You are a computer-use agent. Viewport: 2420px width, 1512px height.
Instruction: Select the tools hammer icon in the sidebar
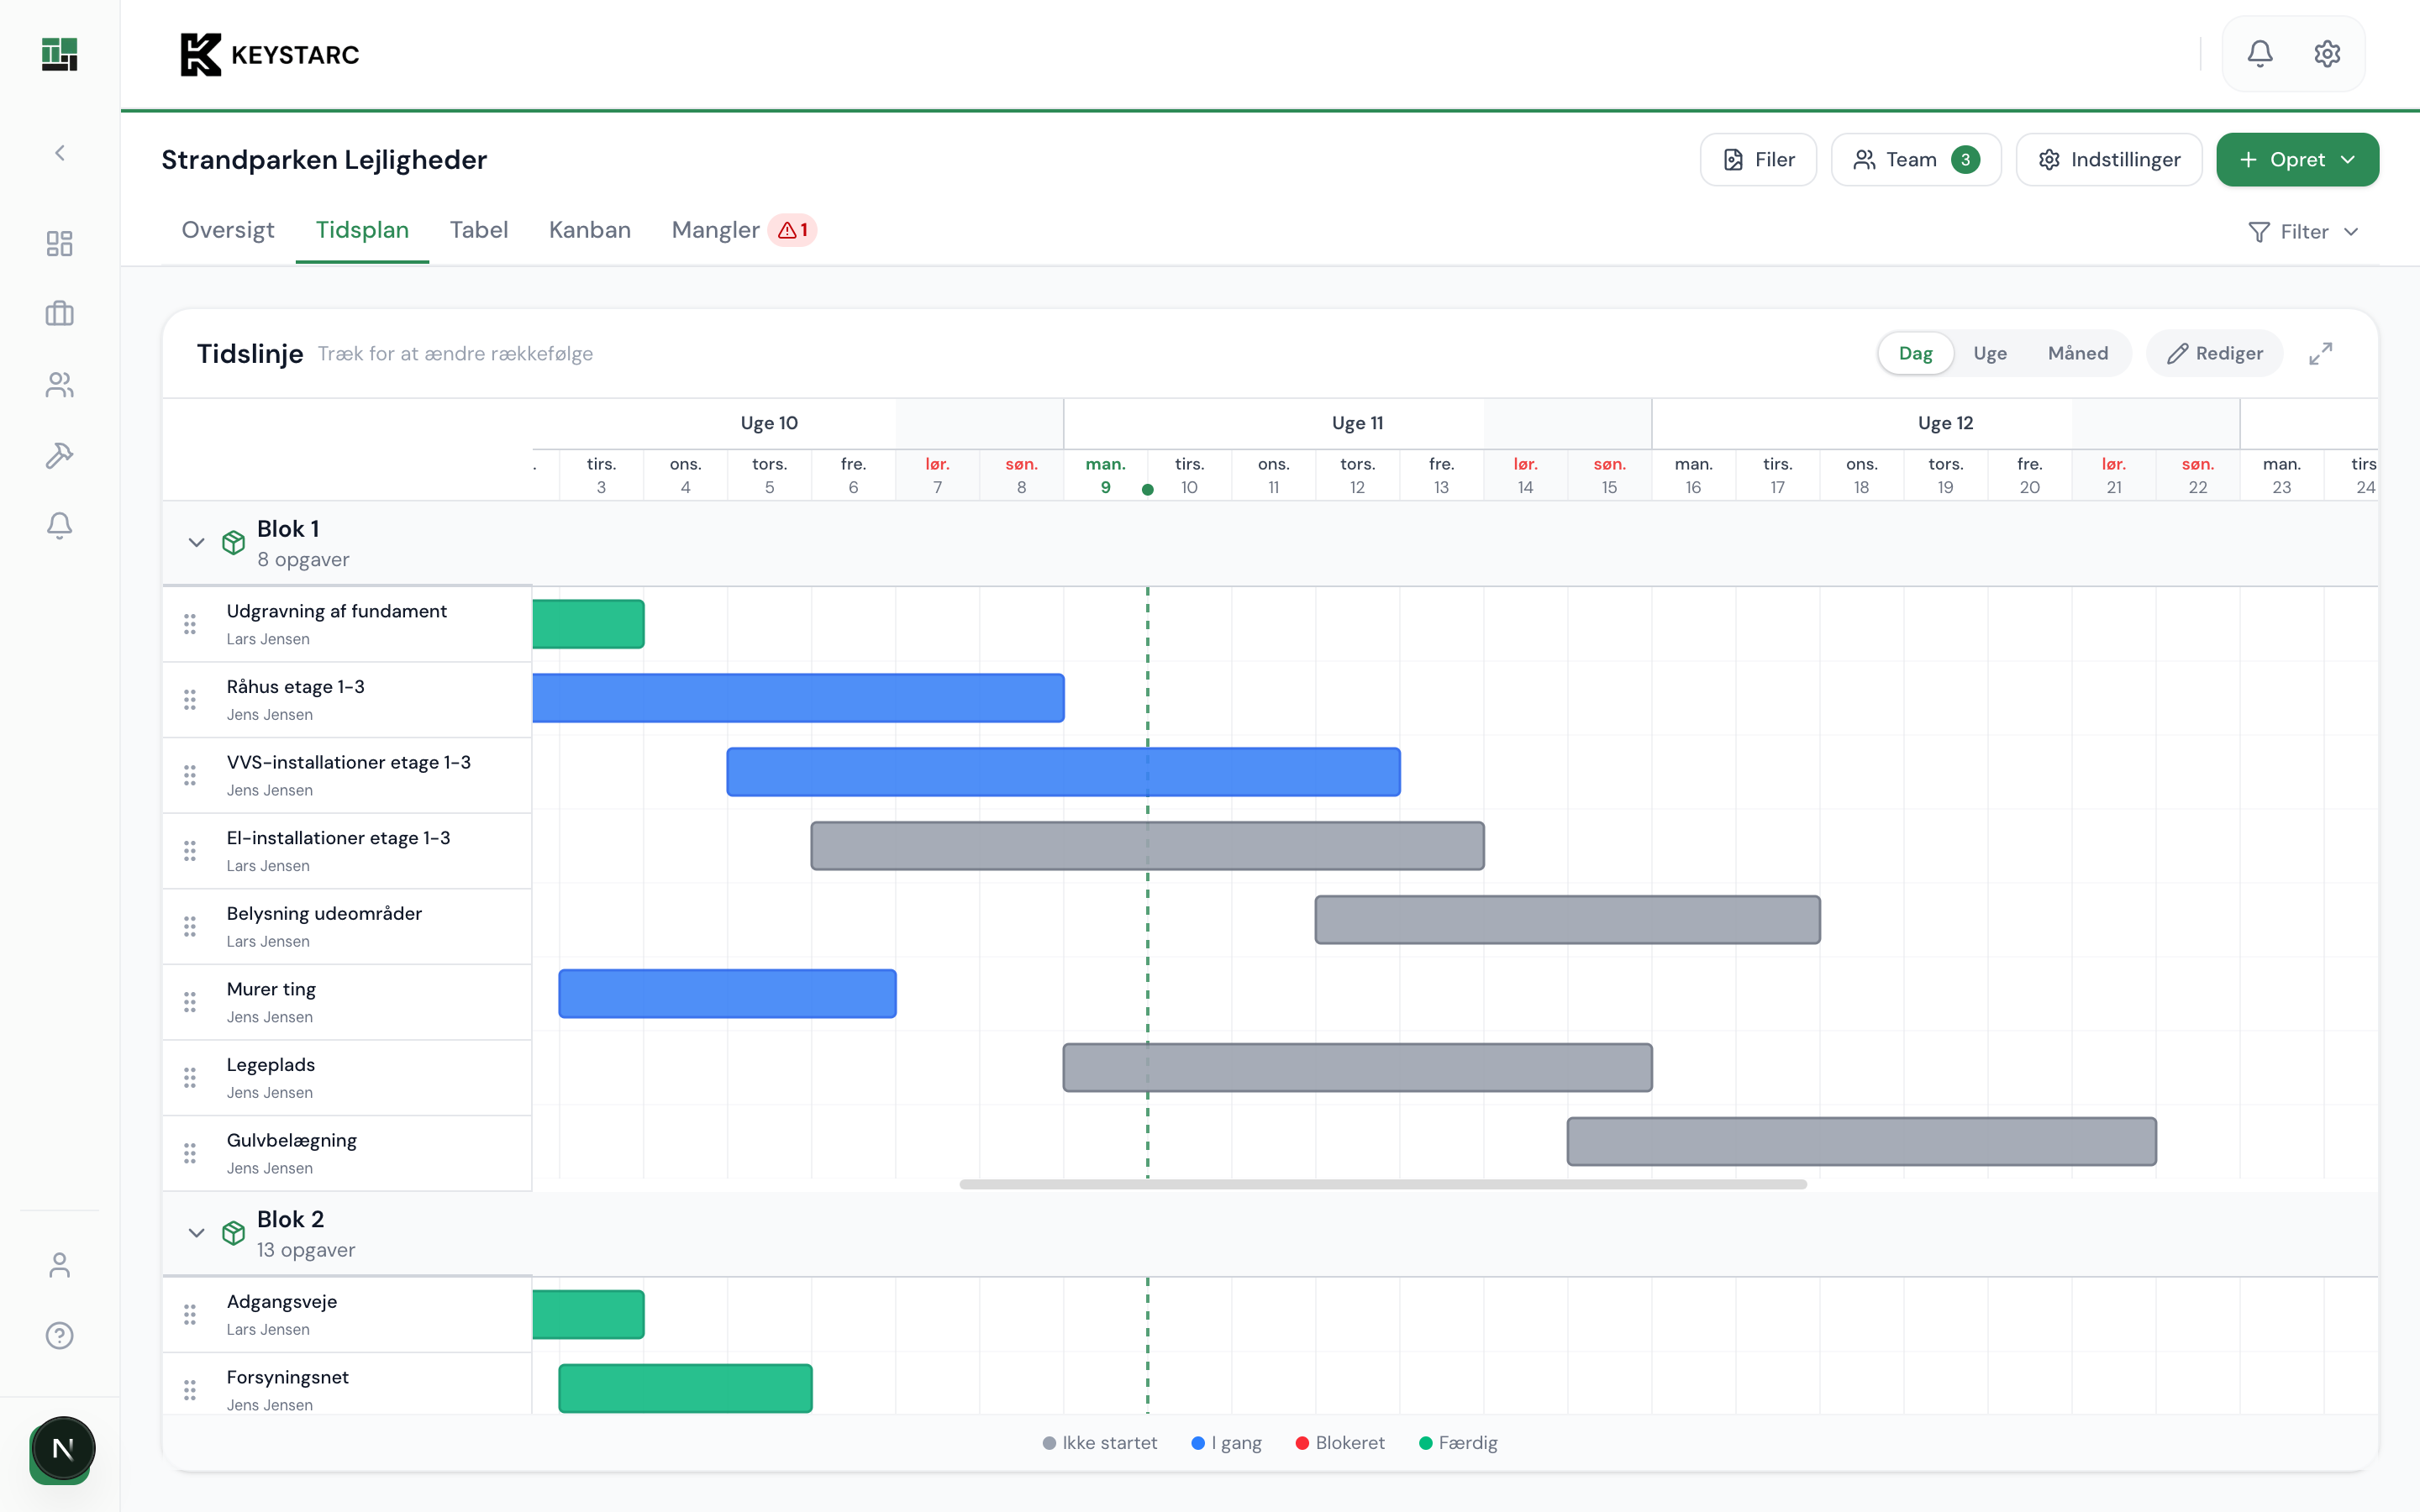(59, 455)
